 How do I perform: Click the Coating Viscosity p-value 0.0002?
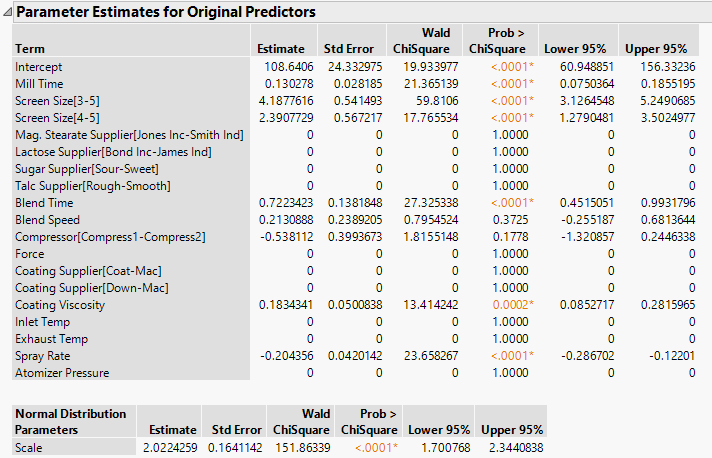[x=513, y=304]
